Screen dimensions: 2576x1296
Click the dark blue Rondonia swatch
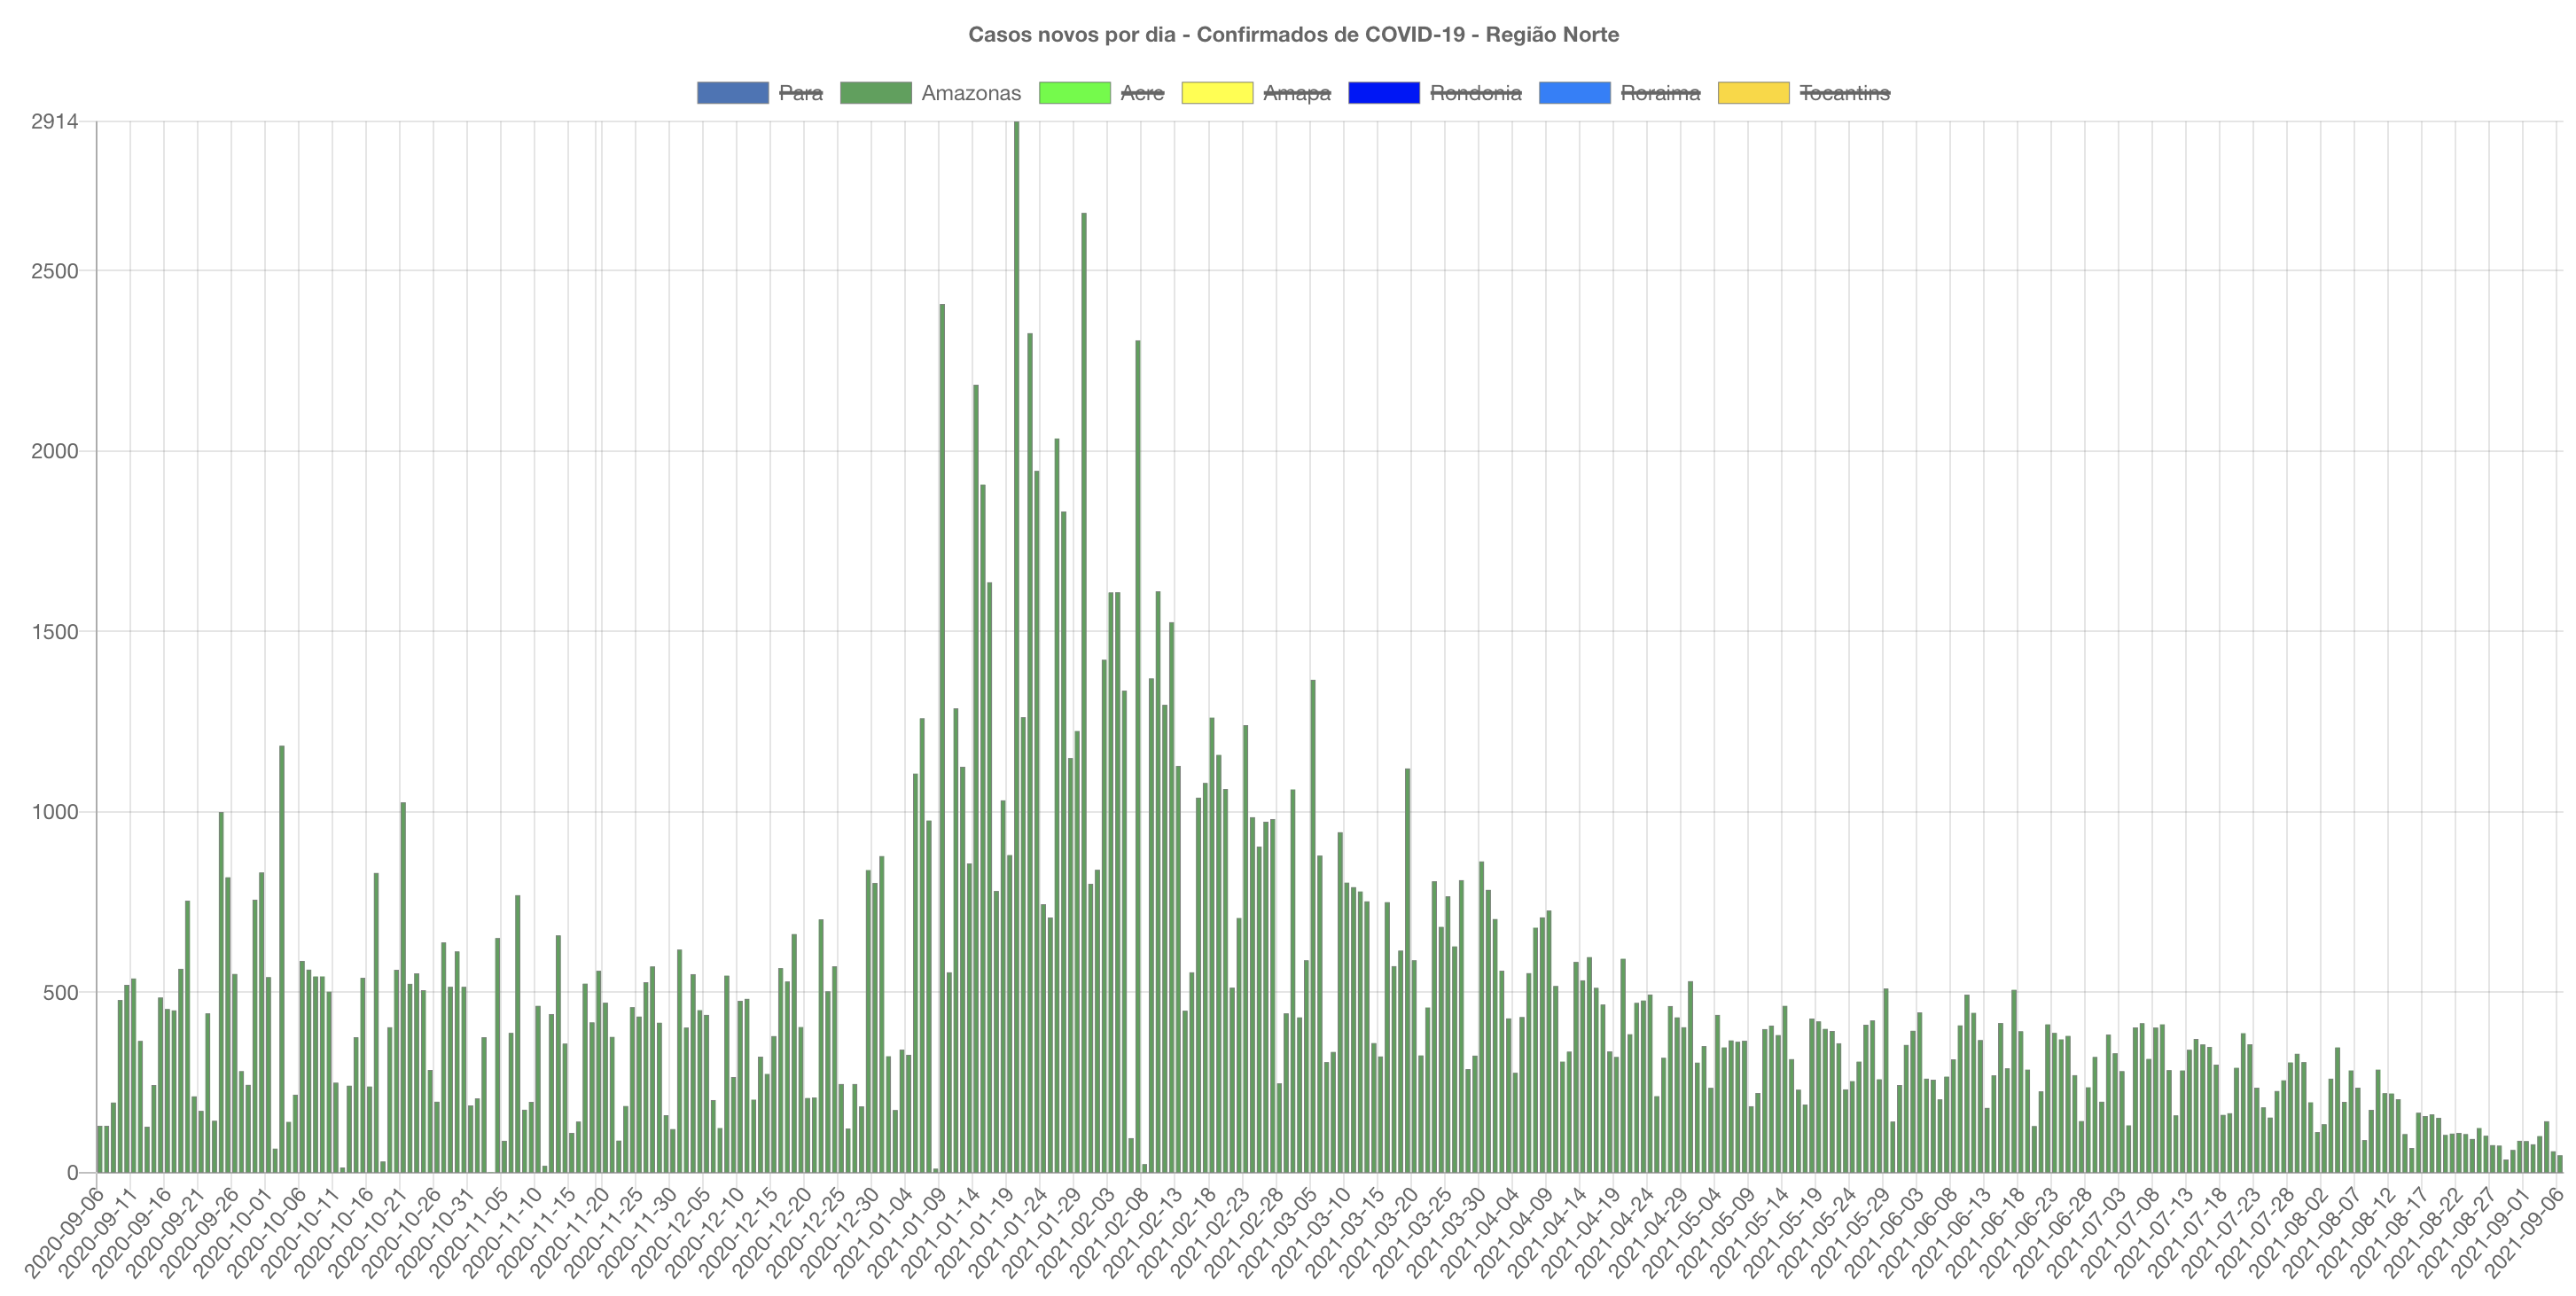point(1383,93)
